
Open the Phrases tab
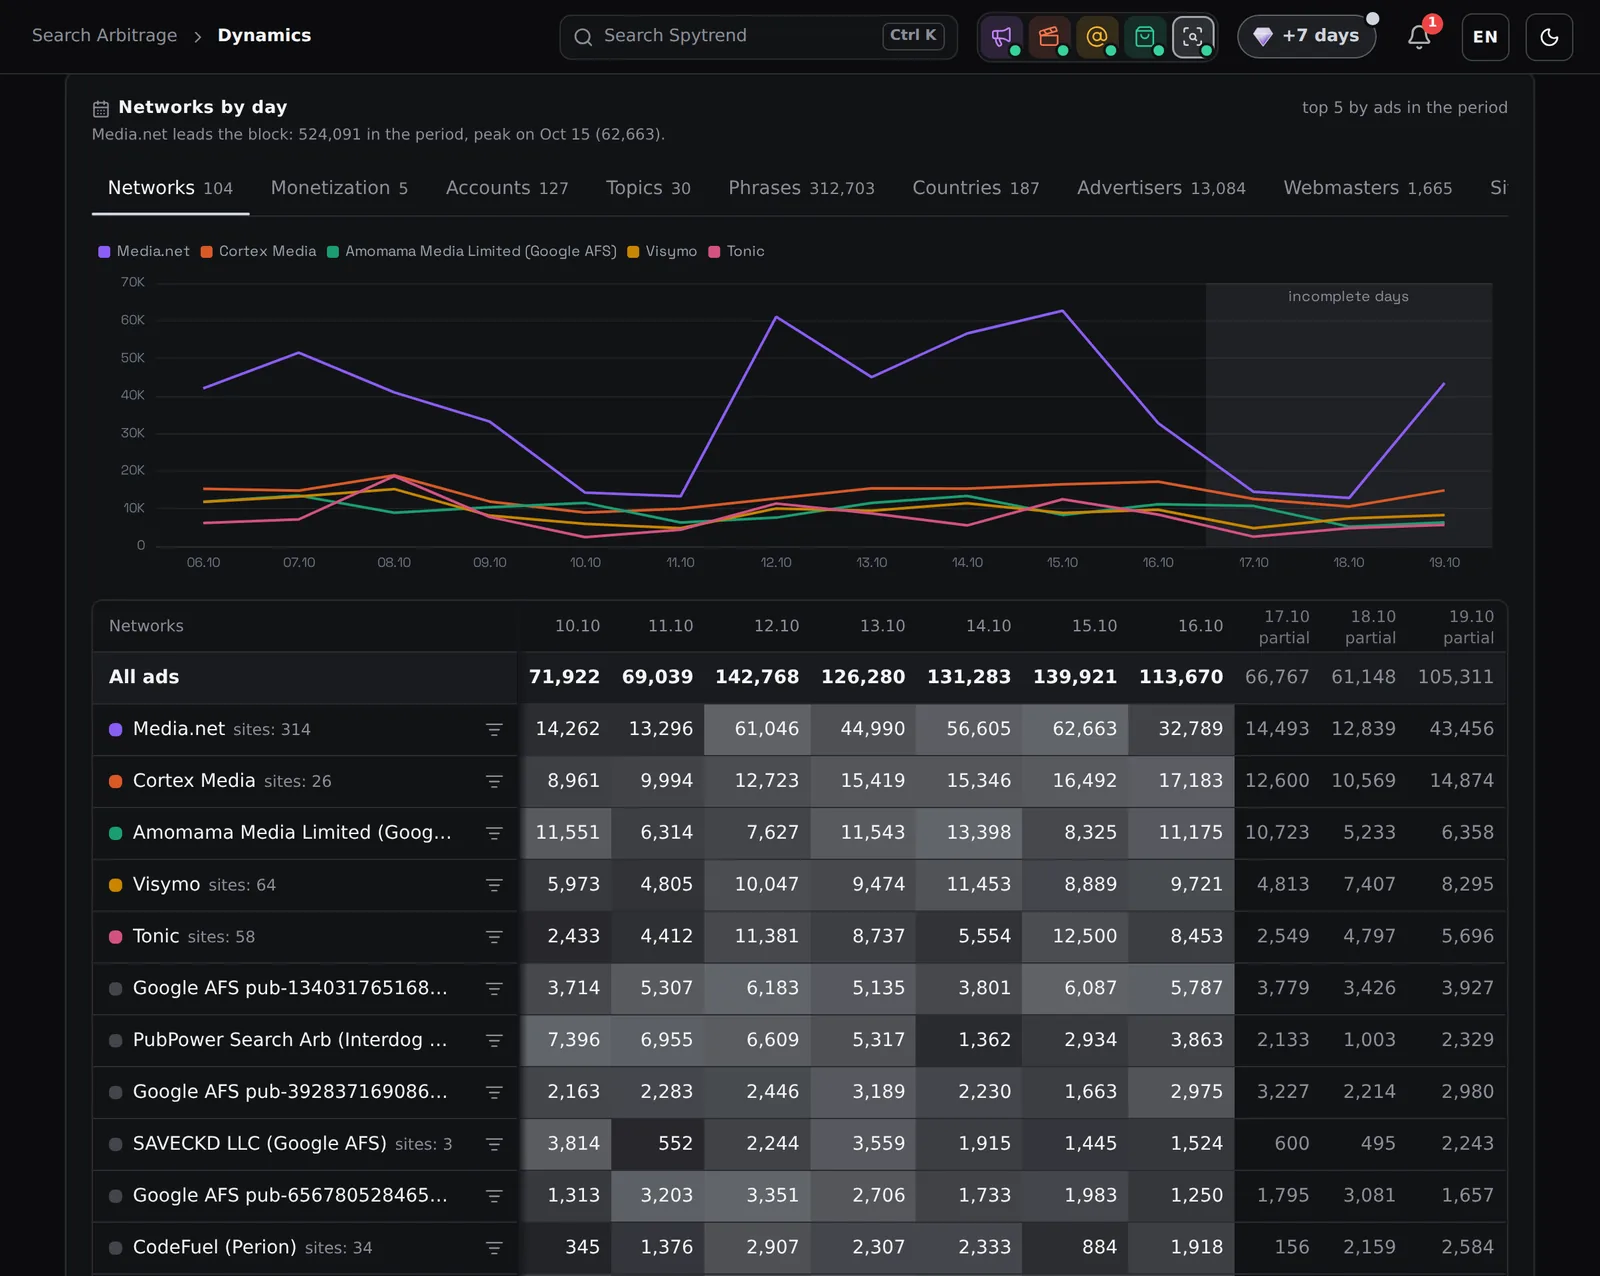point(801,188)
